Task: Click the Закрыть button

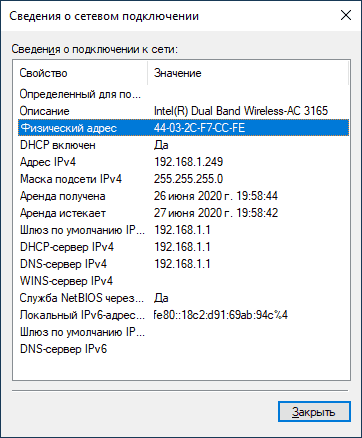Action: point(314,412)
